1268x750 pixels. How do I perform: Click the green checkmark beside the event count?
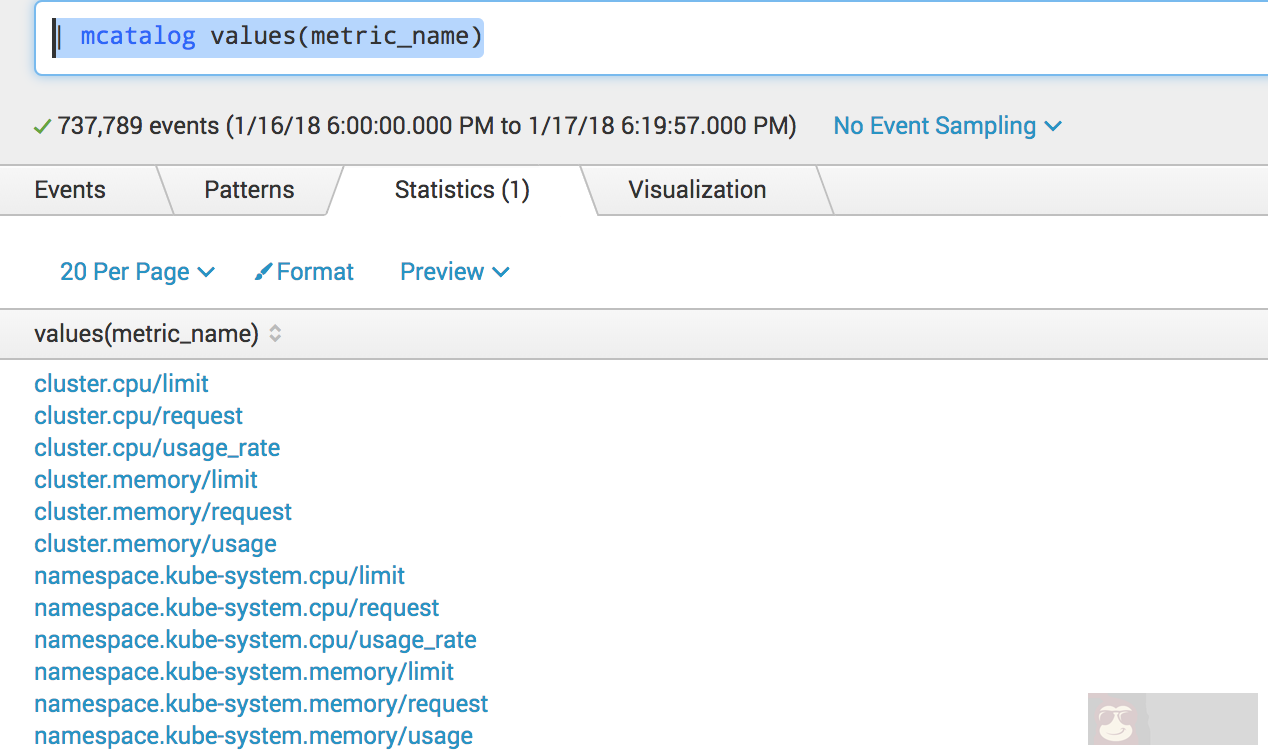click(42, 126)
